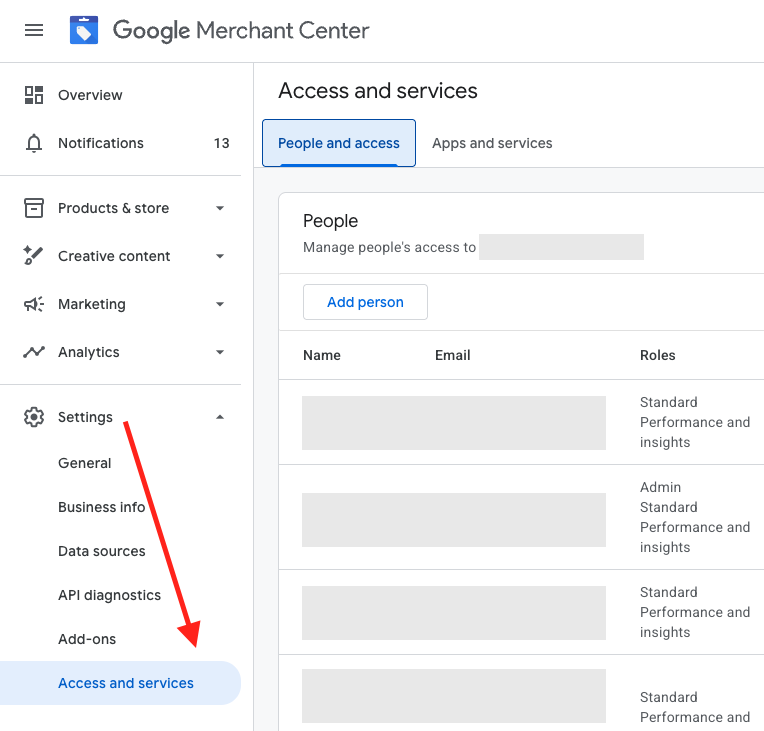The width and height of the screenshot is (764, 731).
Task: Click the Analytics trend line icon
Action: pos(34,352)
